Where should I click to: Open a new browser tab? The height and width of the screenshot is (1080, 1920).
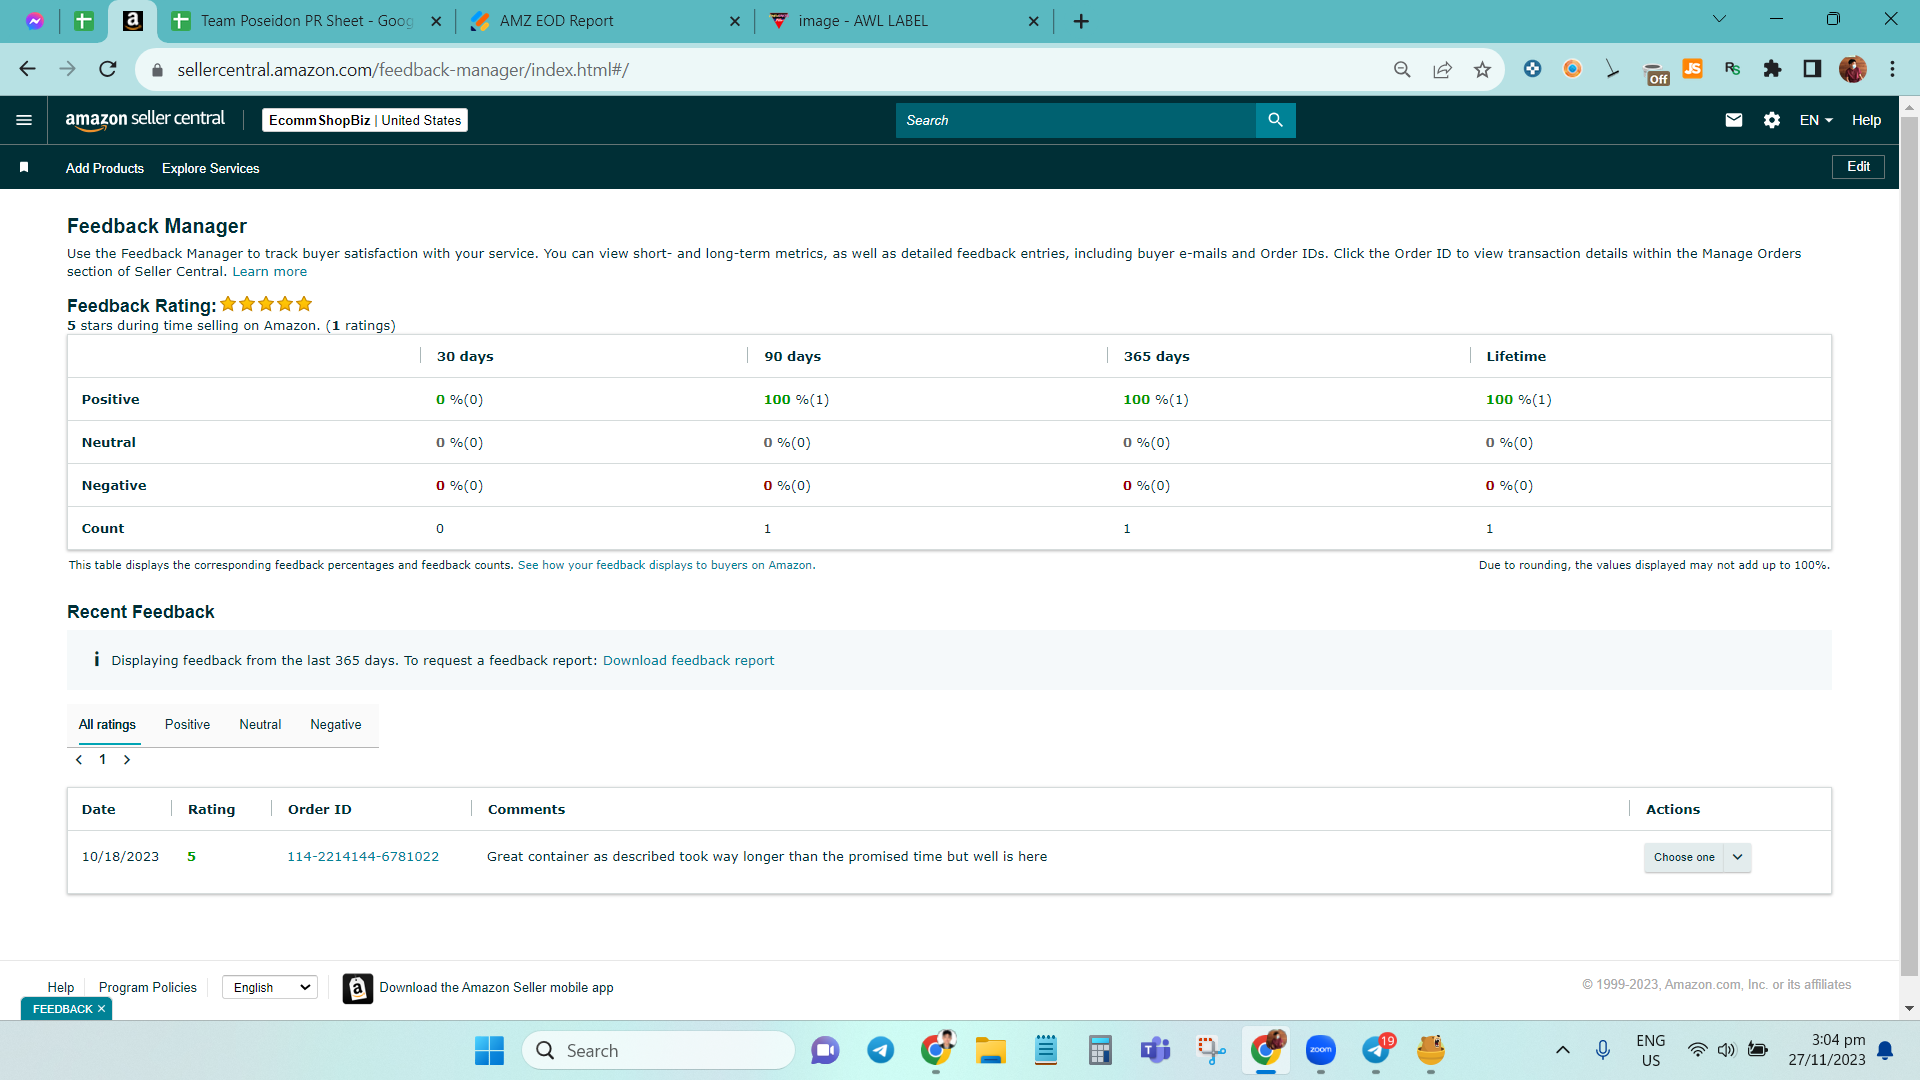(x=1081, y=21)
